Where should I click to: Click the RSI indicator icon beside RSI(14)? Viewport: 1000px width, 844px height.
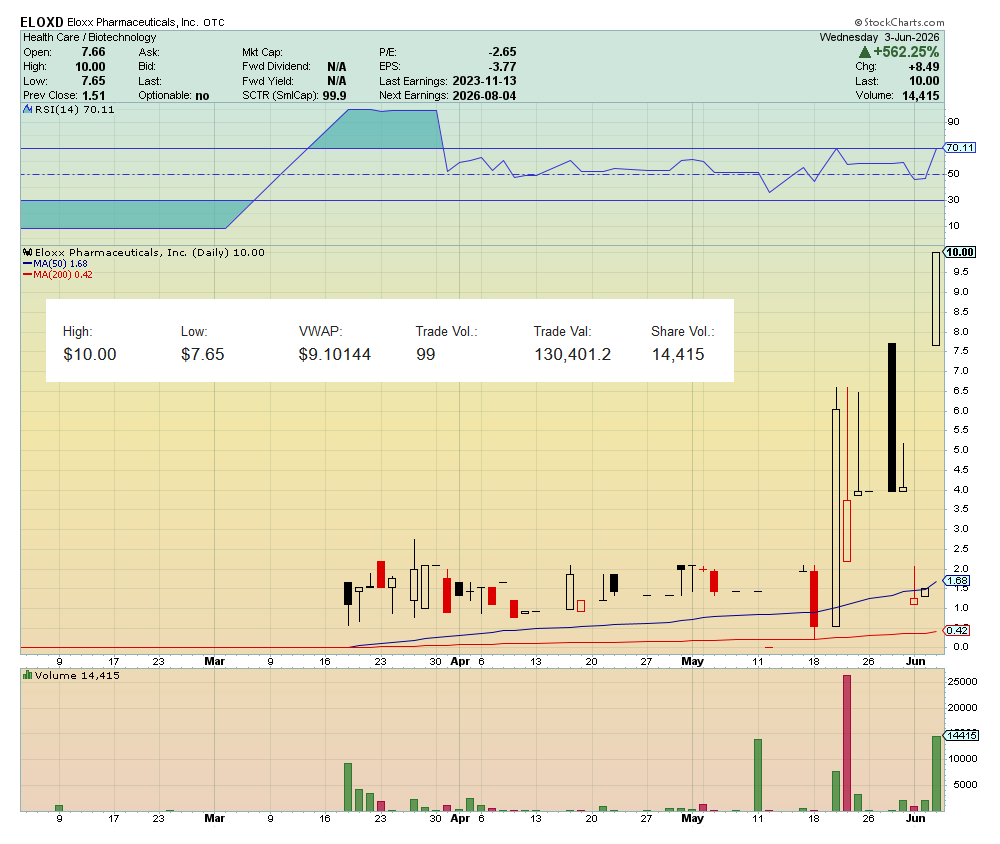point(27,110)
